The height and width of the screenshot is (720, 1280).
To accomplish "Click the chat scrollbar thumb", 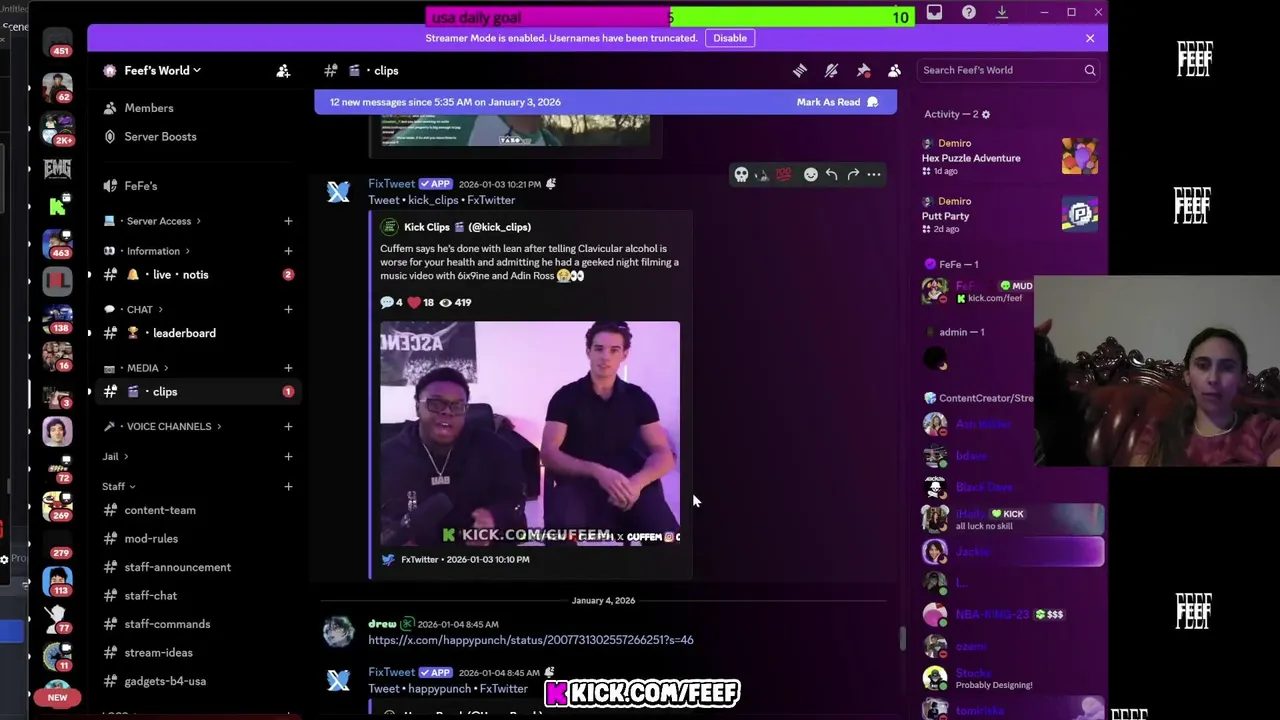I will 903,637.
